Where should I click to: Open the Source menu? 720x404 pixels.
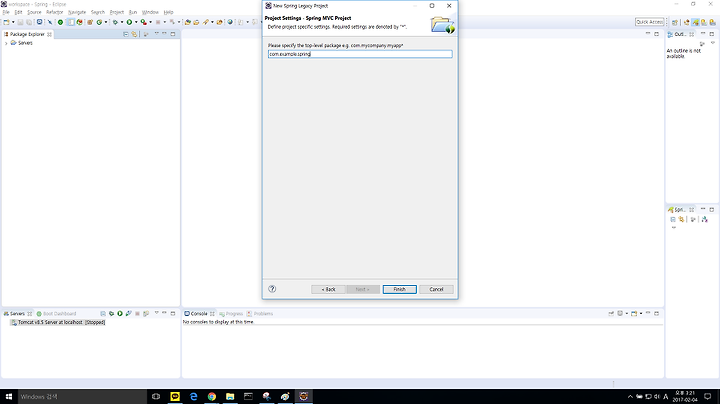point(34,12)
